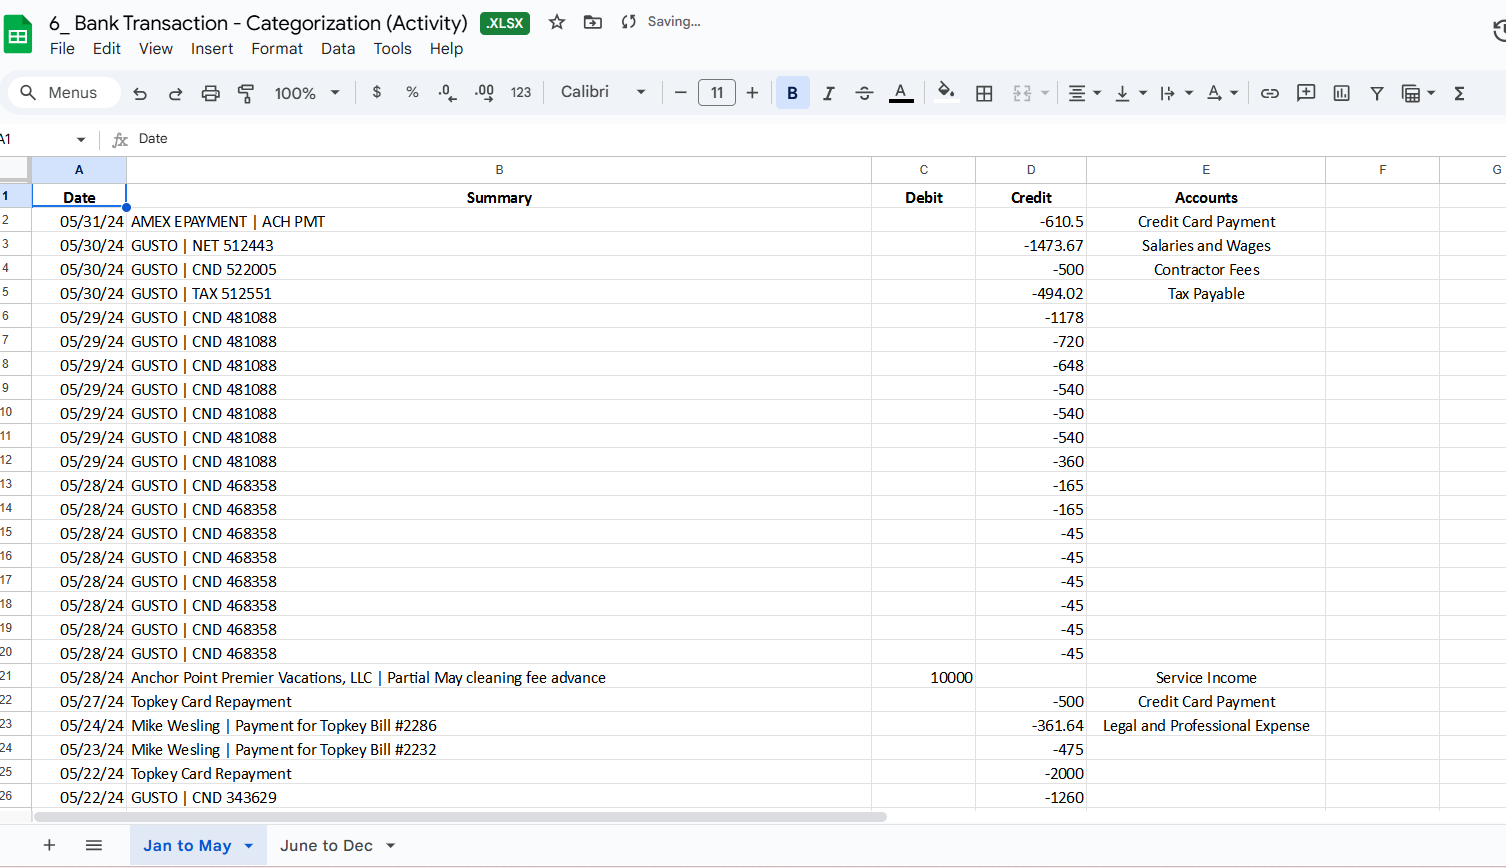
Task: Increase font size with plus button
Action: pos(752,93)
